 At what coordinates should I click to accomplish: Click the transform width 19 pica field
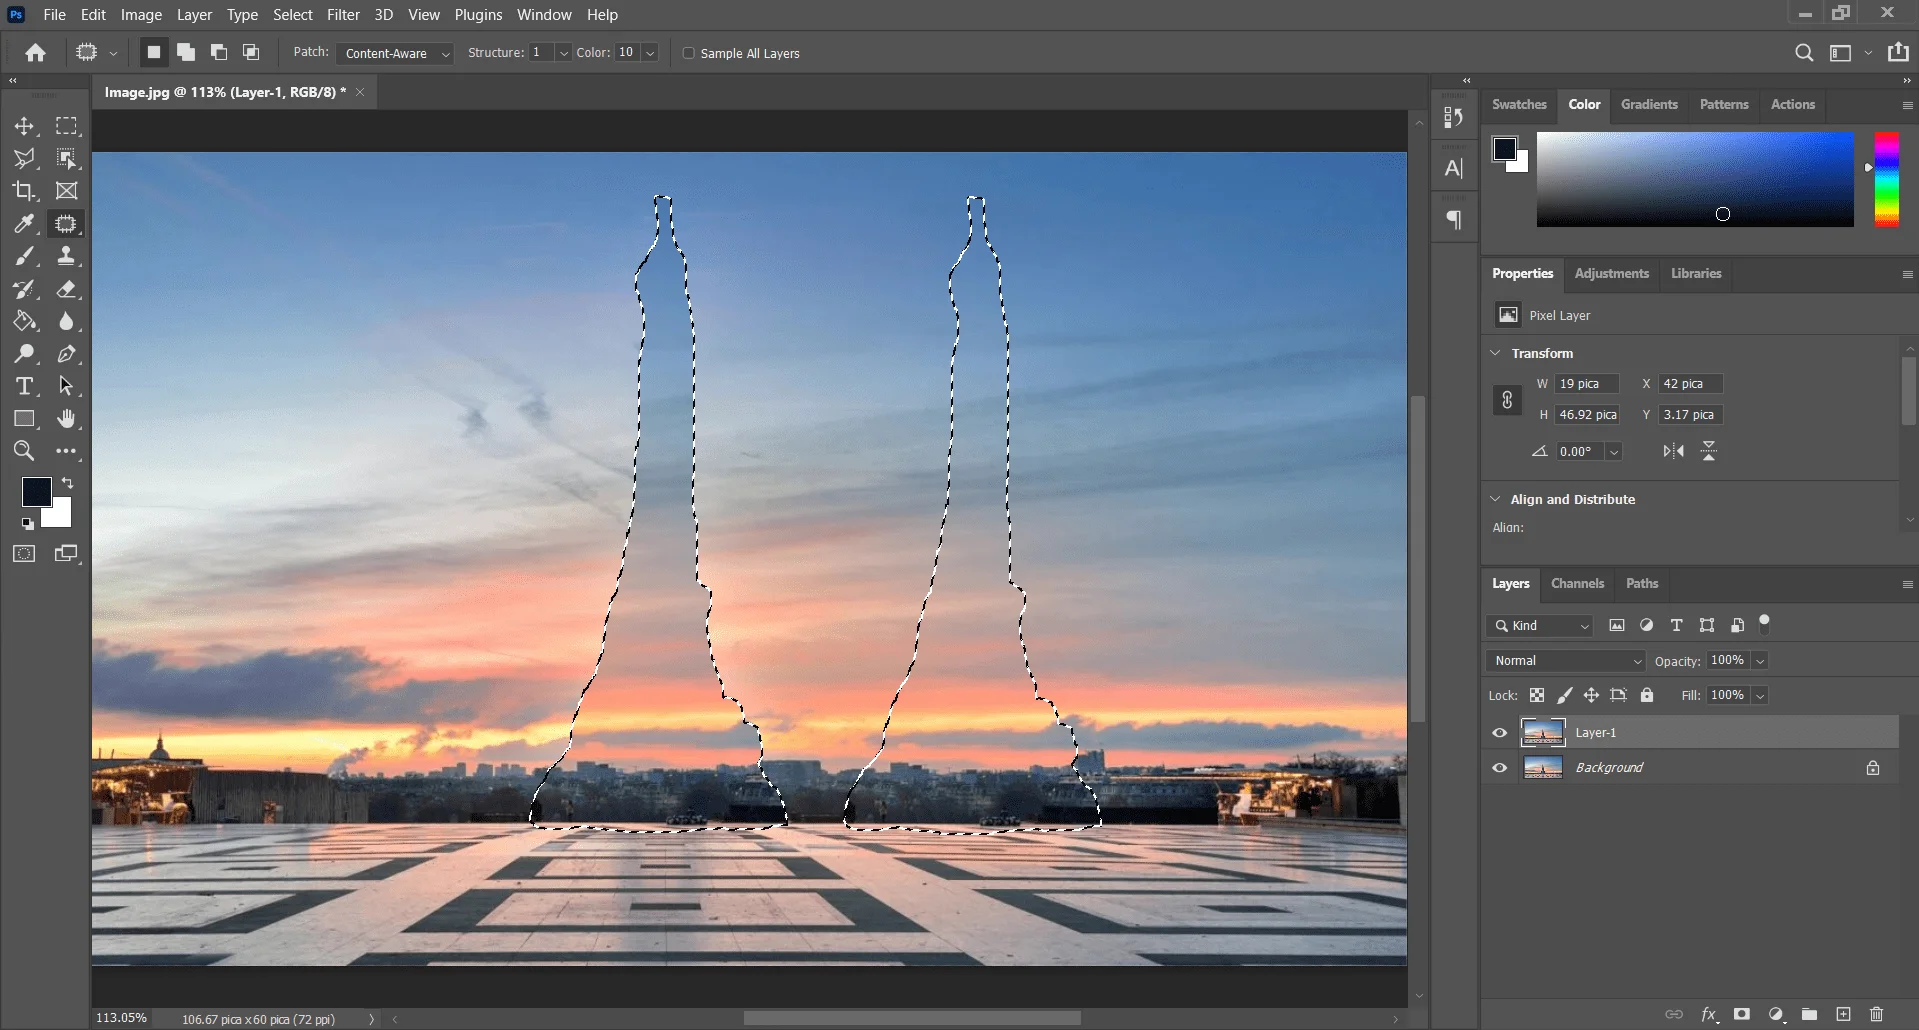pyautogui.click(x=1587, y=384)
